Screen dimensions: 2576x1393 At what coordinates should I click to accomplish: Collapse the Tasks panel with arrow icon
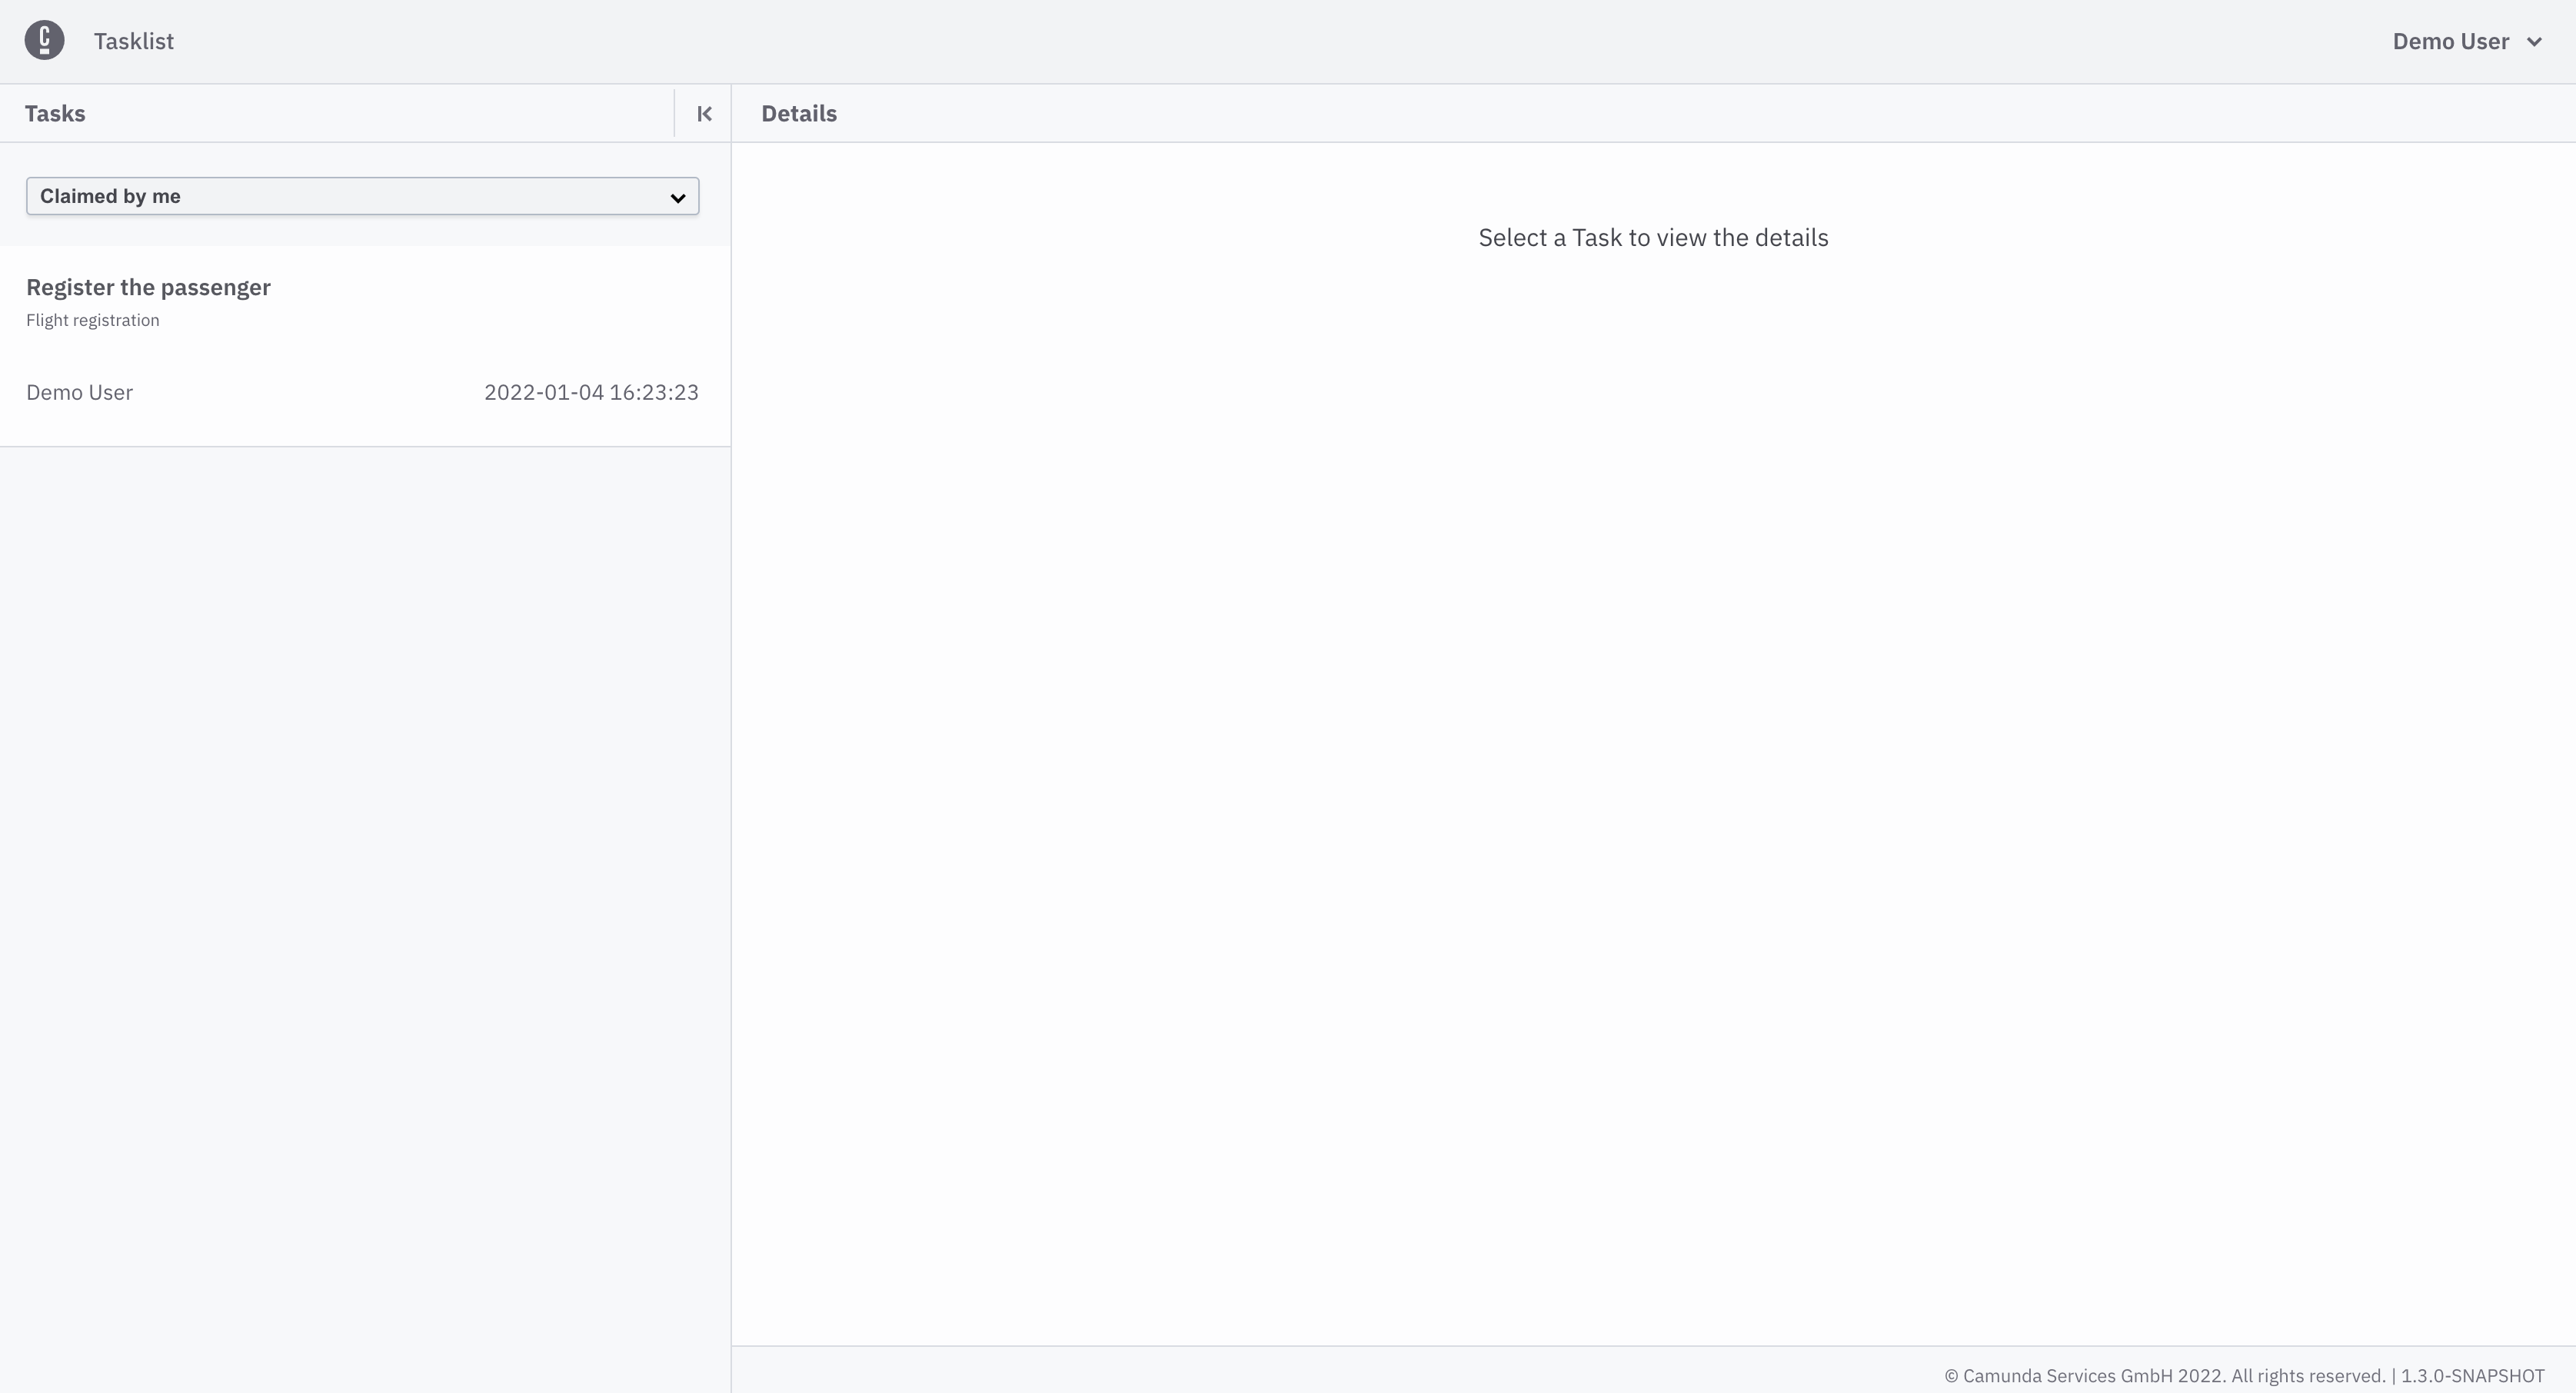pyautogui.click(x=704, y=114)
